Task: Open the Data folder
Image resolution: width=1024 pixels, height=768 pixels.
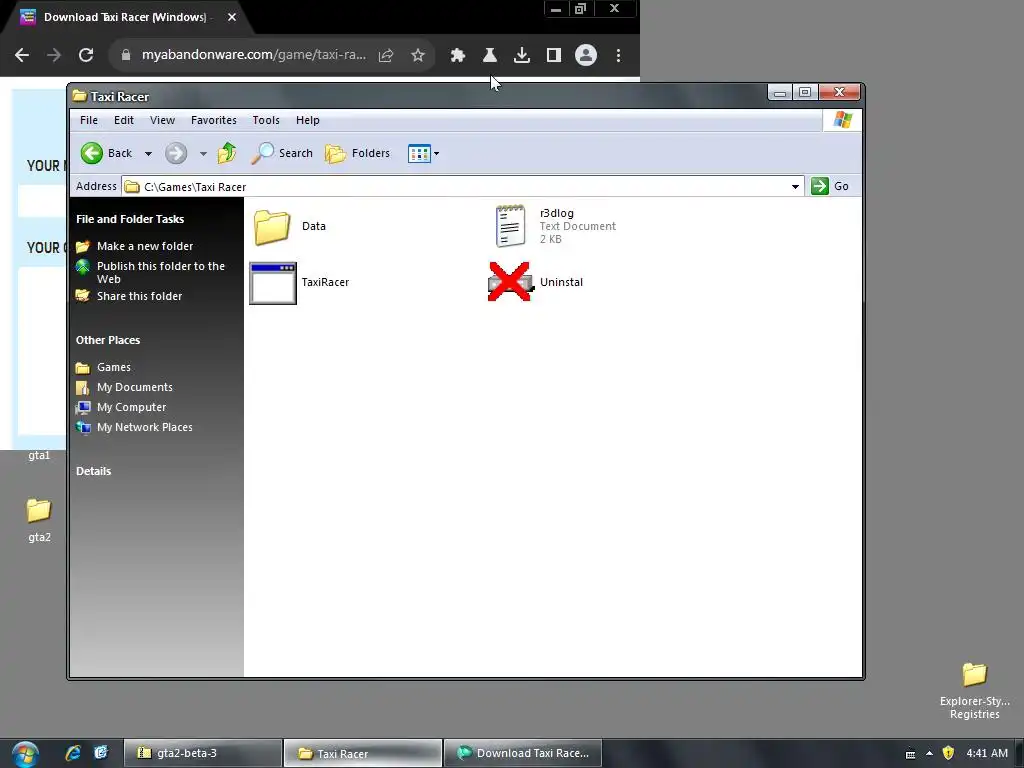Action: click(289, 227)
